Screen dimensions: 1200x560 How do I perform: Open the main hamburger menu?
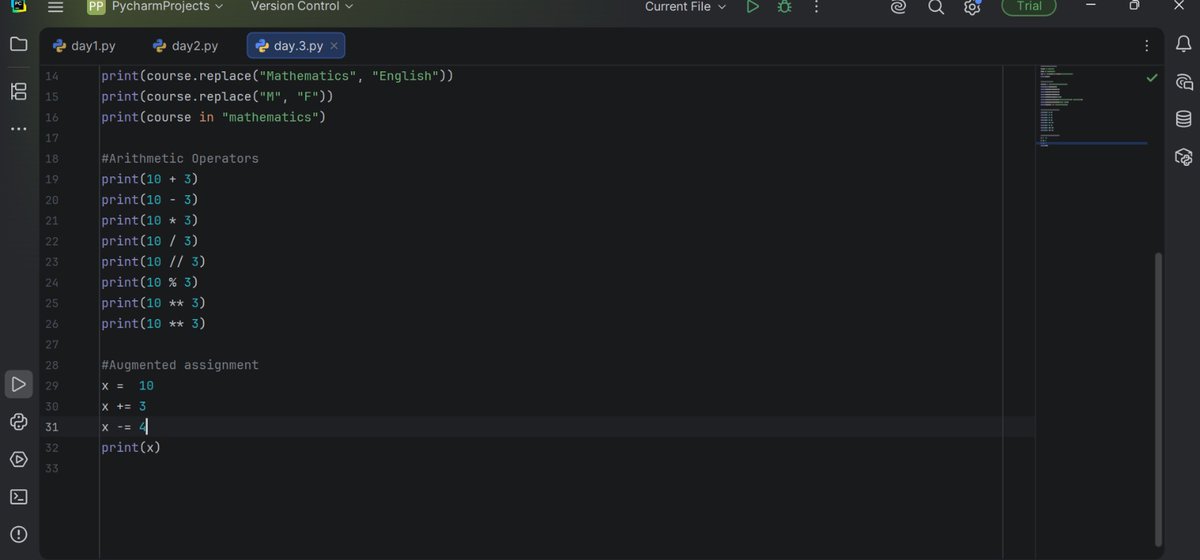click(56, 7)
